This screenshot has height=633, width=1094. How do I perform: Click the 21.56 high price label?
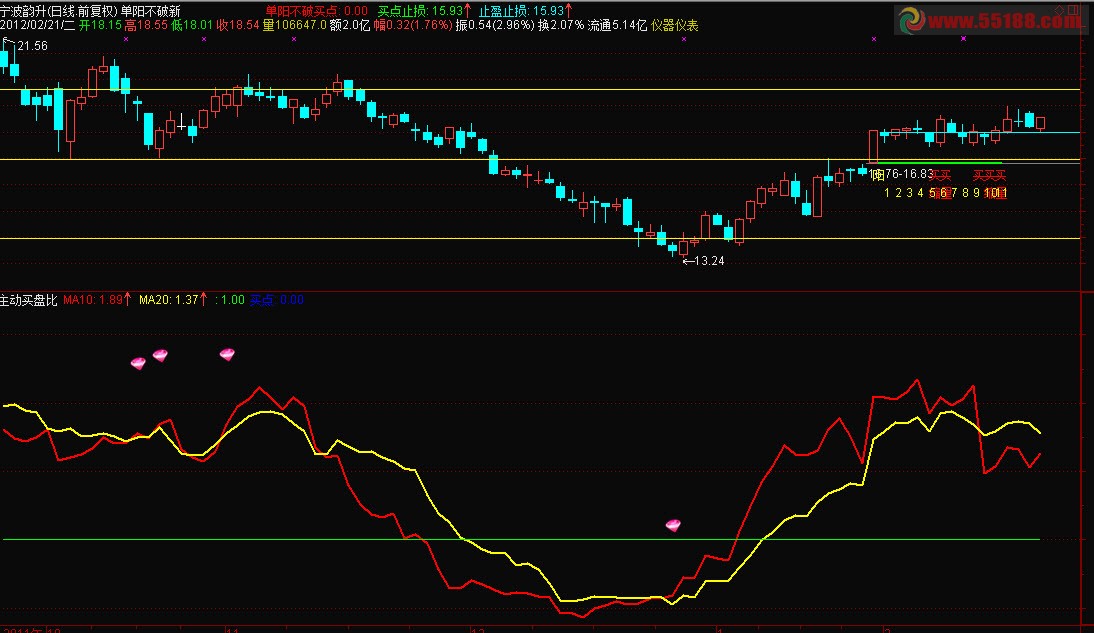(31, 46)
